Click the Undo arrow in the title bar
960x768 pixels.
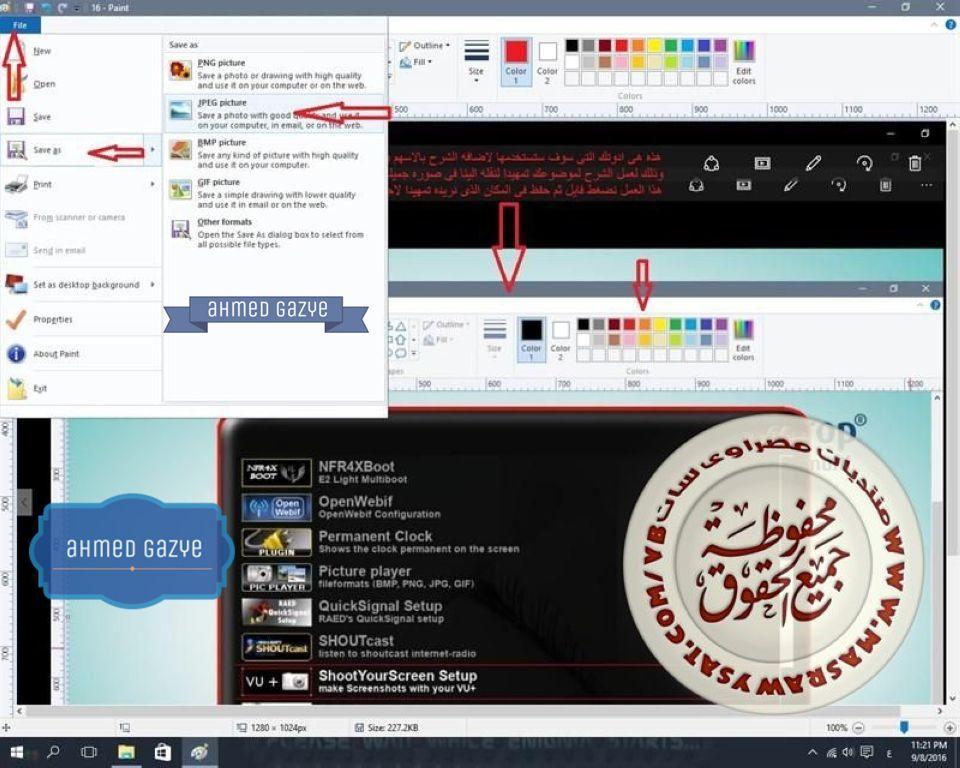47,7
